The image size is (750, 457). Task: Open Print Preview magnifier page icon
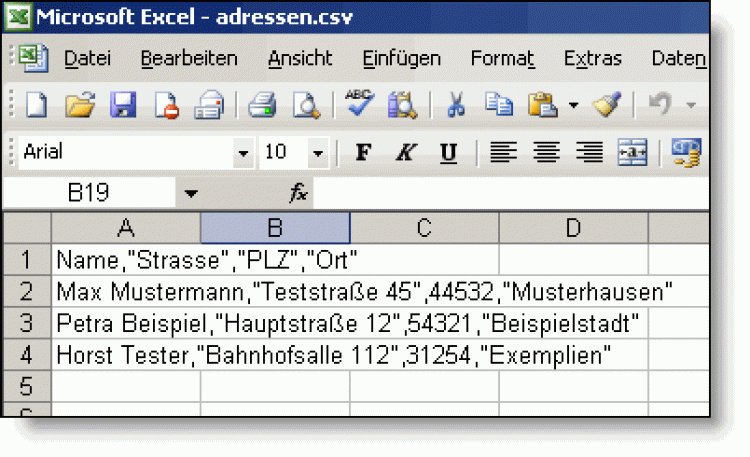click(306, 105)
